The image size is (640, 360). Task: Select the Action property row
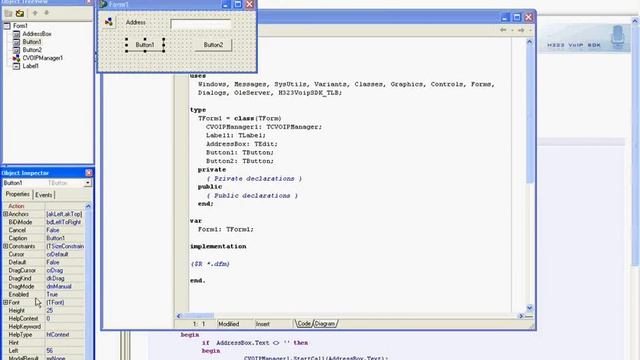[44, 206]
